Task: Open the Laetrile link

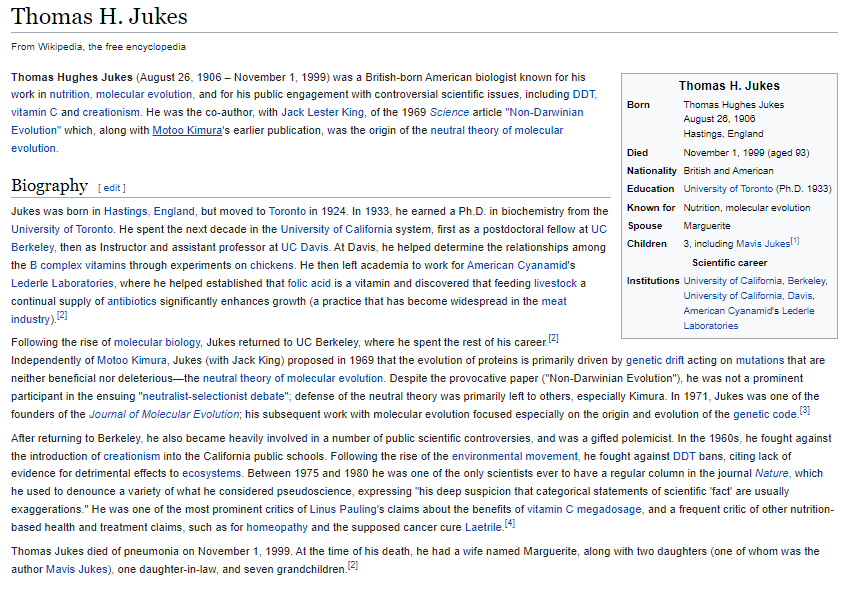Action: coord(483,528)
